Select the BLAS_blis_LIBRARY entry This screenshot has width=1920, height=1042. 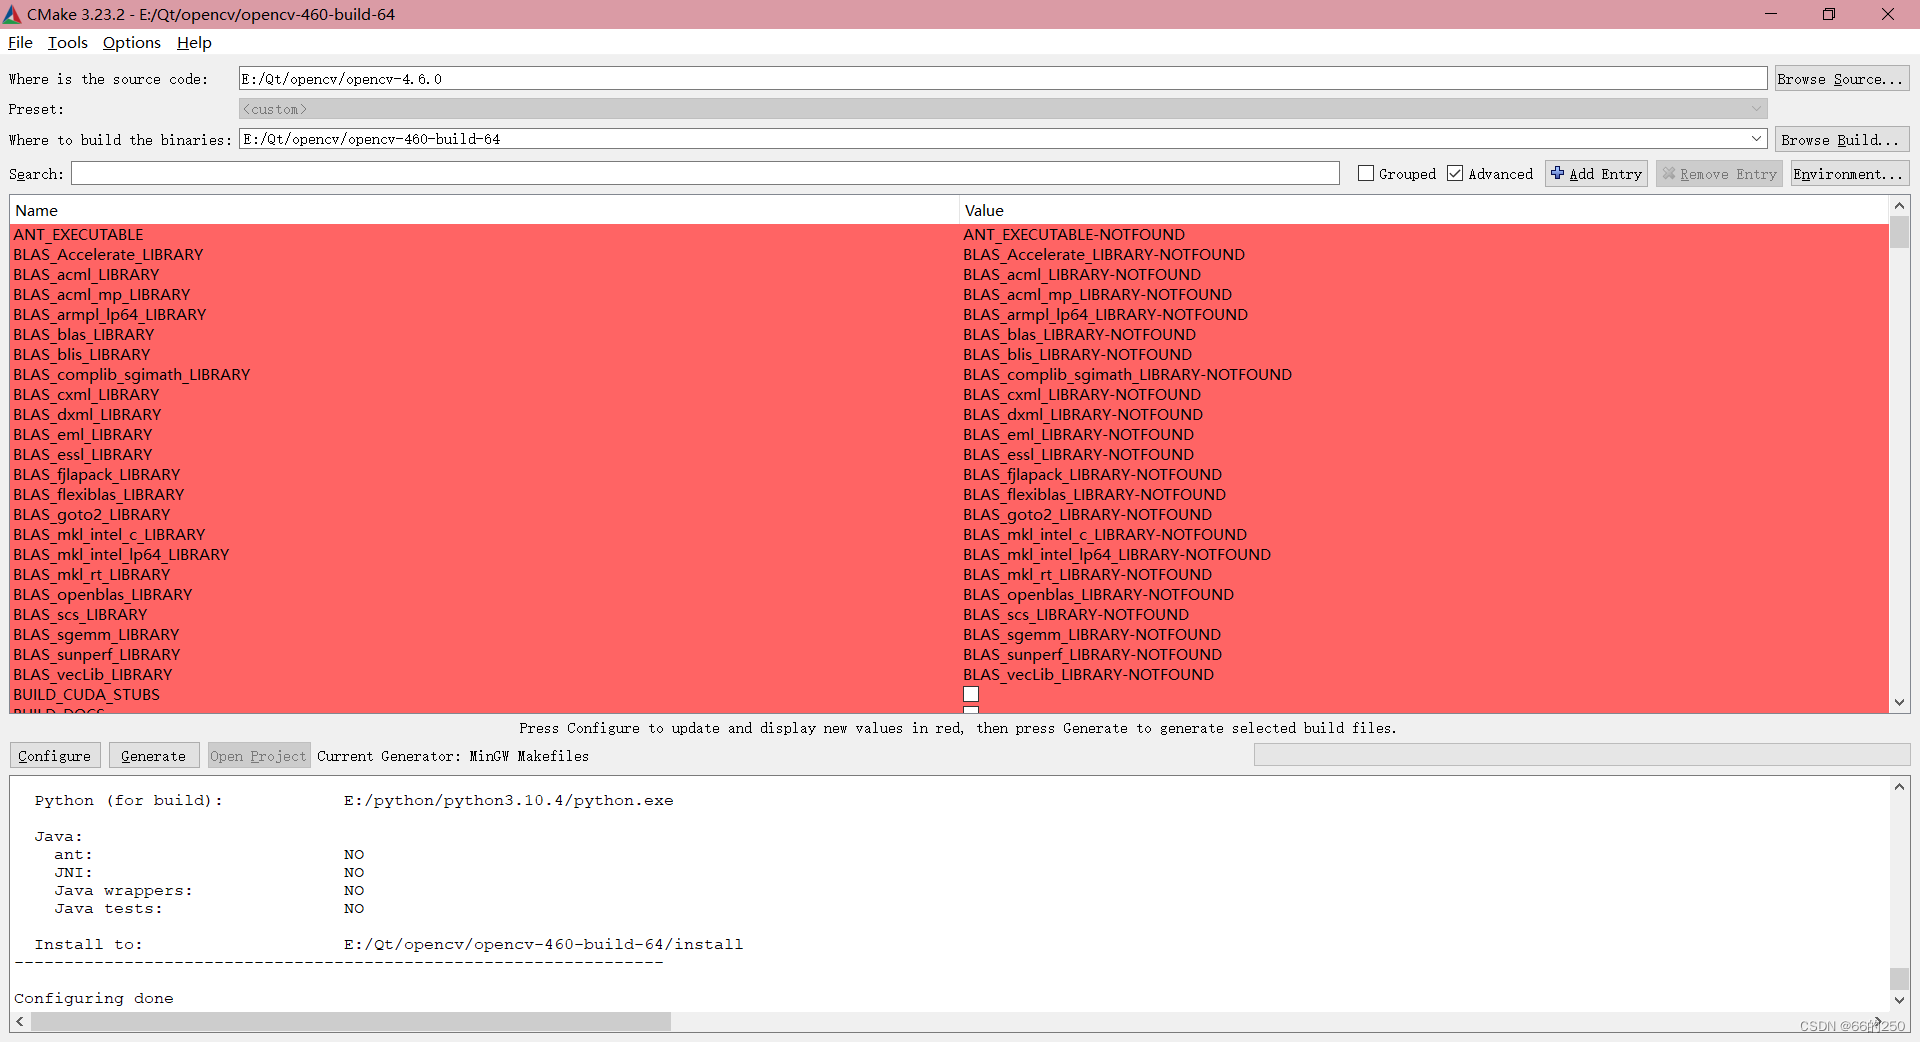[x=82, y=354]
